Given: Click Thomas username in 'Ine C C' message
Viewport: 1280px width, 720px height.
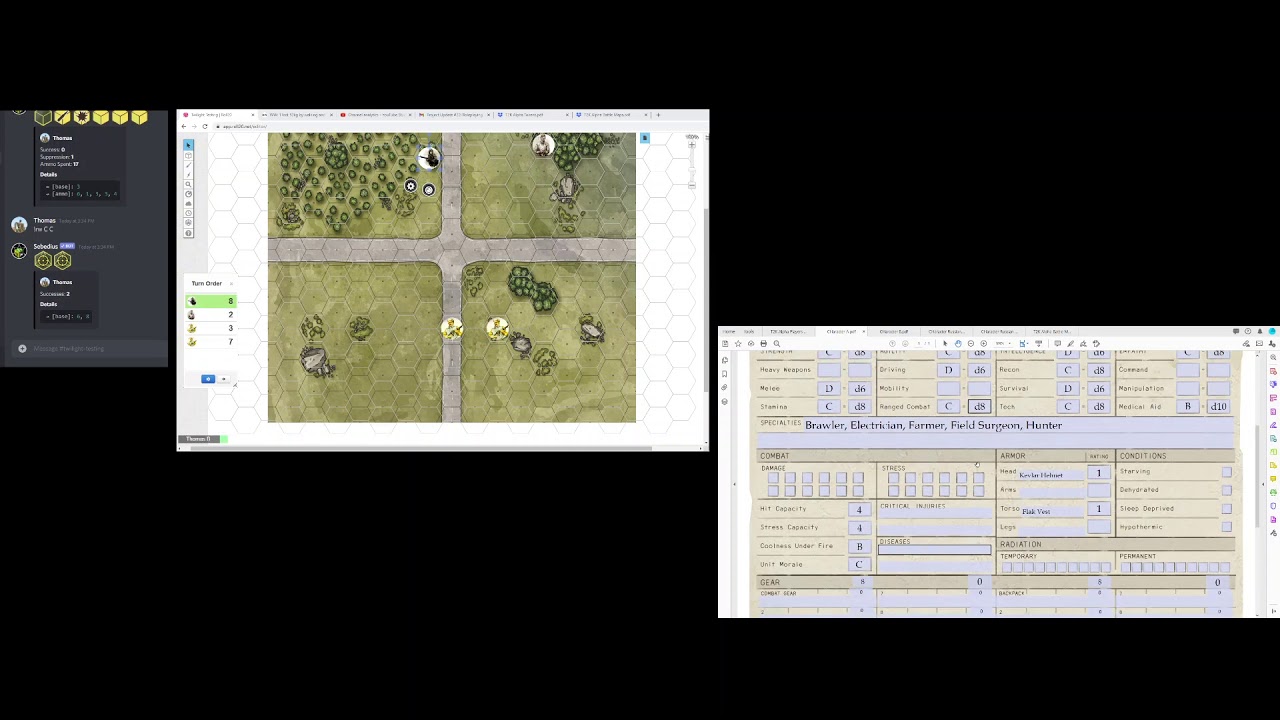Looking at the screenshot, I should click(45, 220).
